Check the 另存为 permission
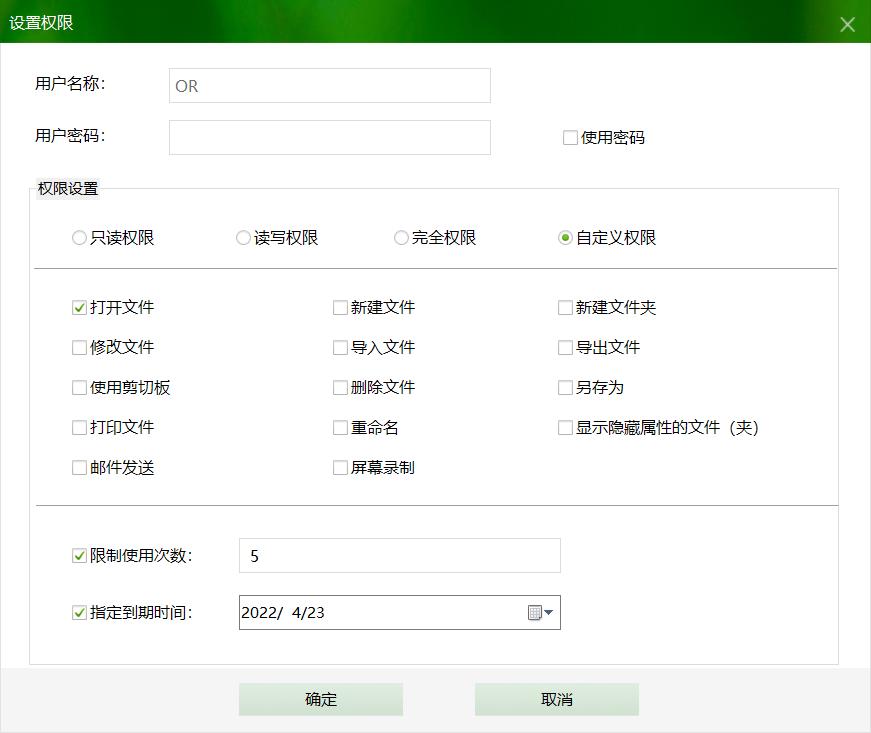 565,387
